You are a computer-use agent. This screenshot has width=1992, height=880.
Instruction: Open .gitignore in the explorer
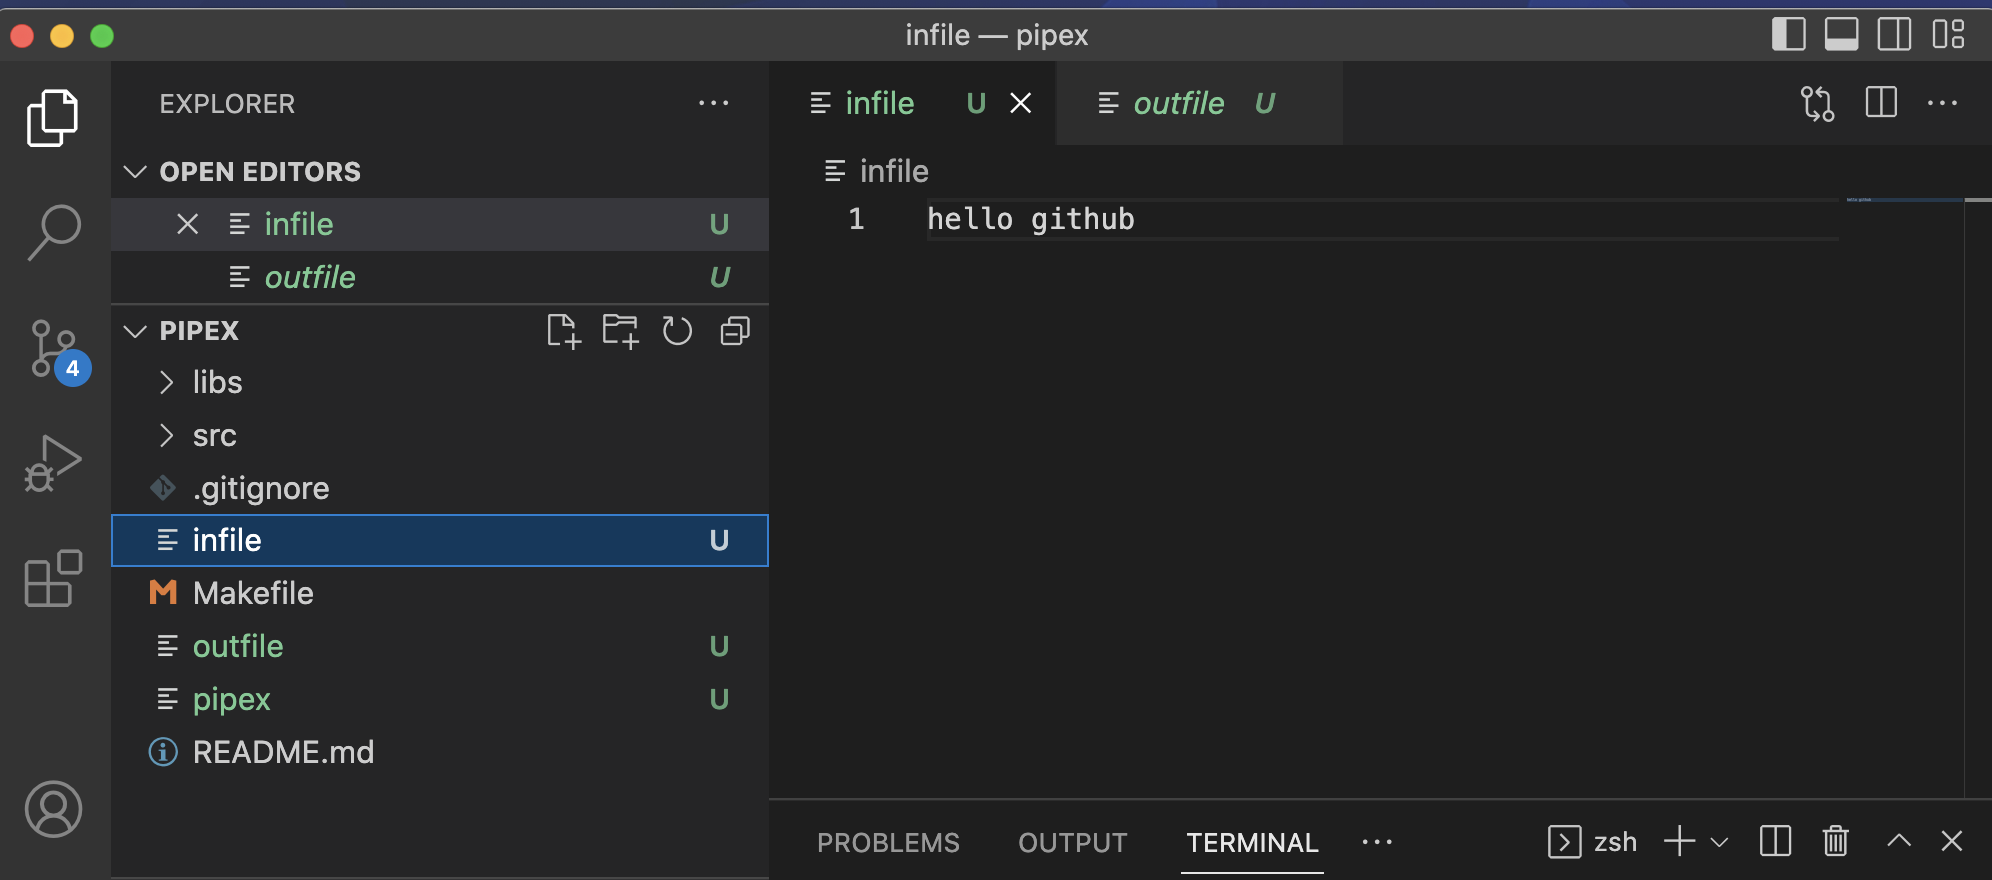click(x=440, y=488)
